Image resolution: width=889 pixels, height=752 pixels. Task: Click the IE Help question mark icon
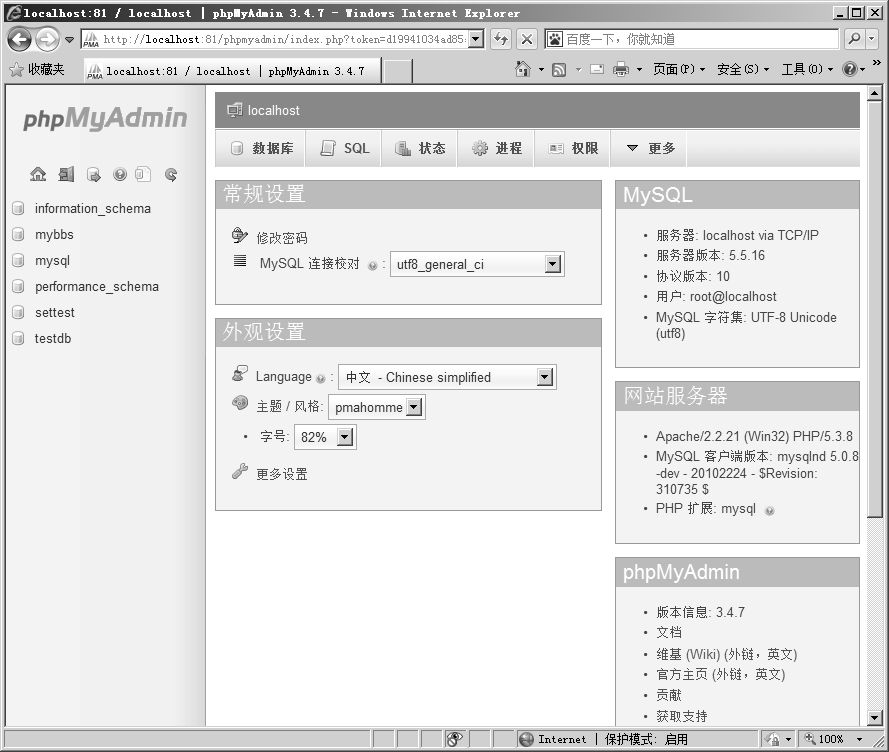point(849,69)
